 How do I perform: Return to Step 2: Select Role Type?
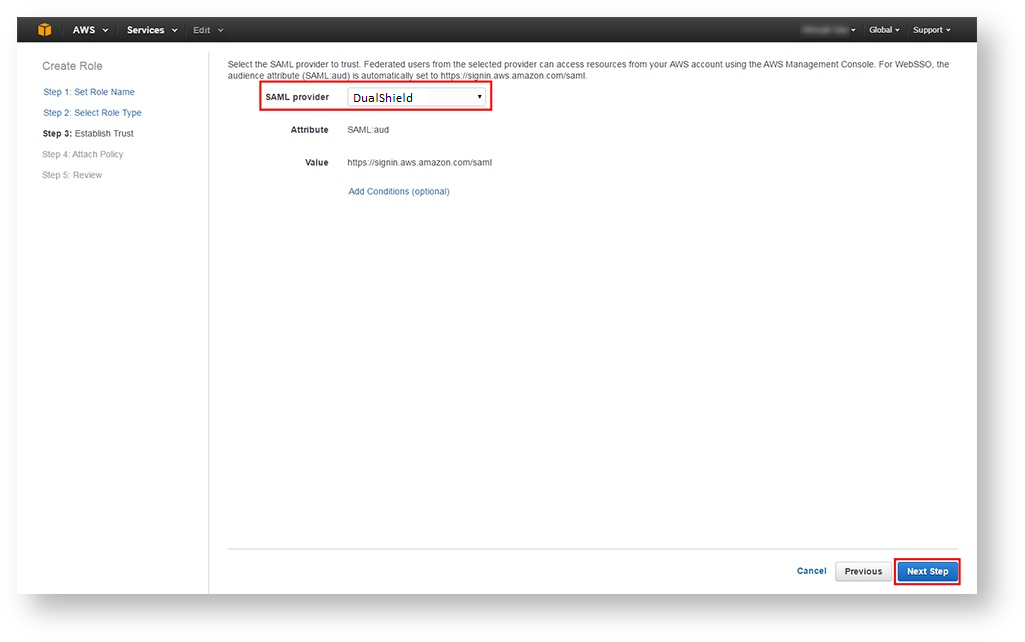92,113
